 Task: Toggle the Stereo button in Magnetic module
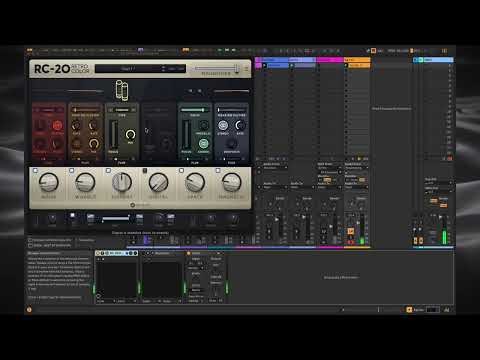[x=223, y=126]
